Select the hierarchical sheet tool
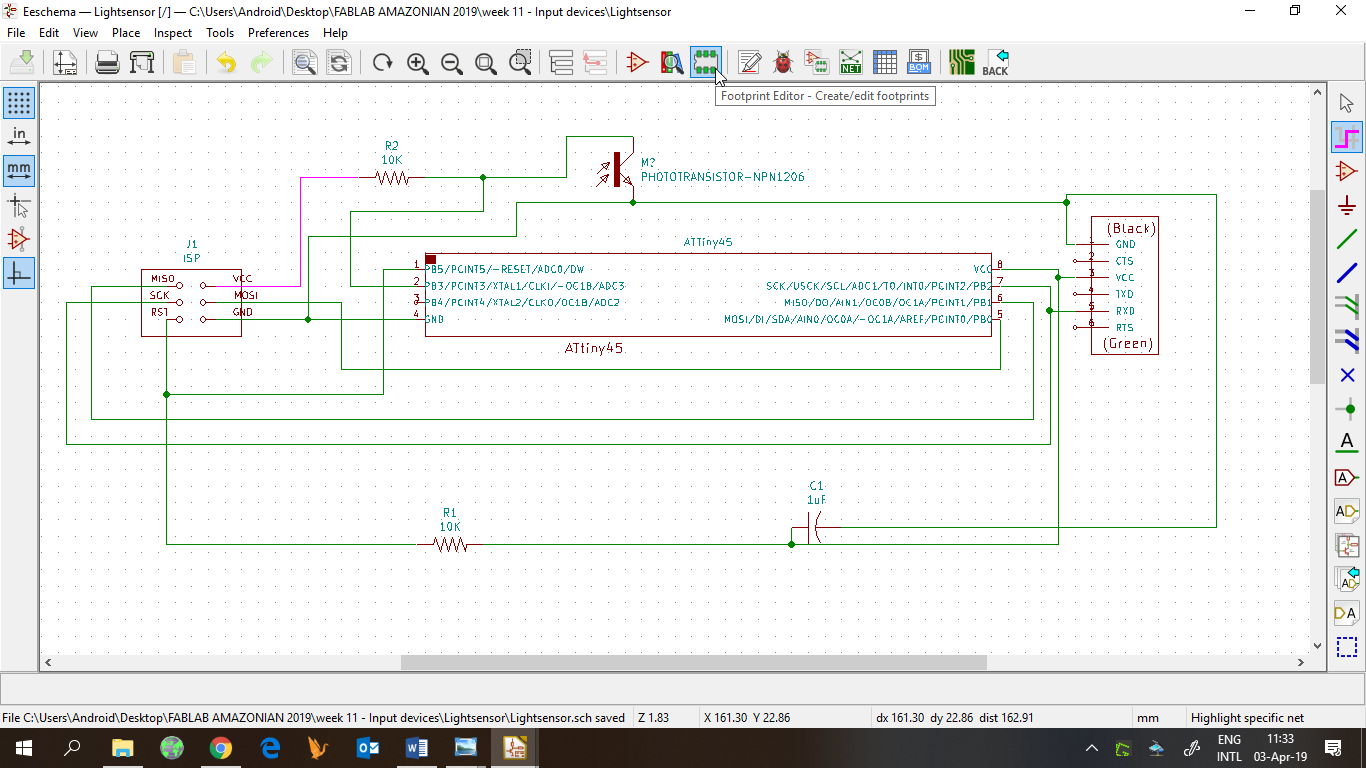Screen dimensions: 1366x768 pyautogui.click(x=1347, y=545)
